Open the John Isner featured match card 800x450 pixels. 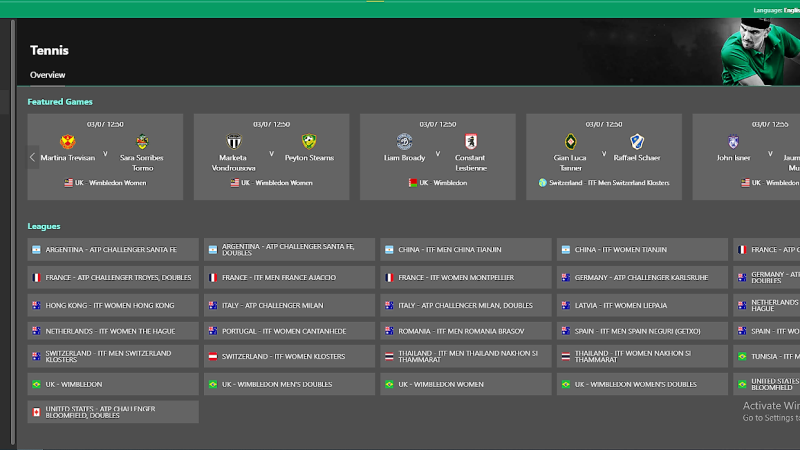pyautogui.click(x=746, y=156)
